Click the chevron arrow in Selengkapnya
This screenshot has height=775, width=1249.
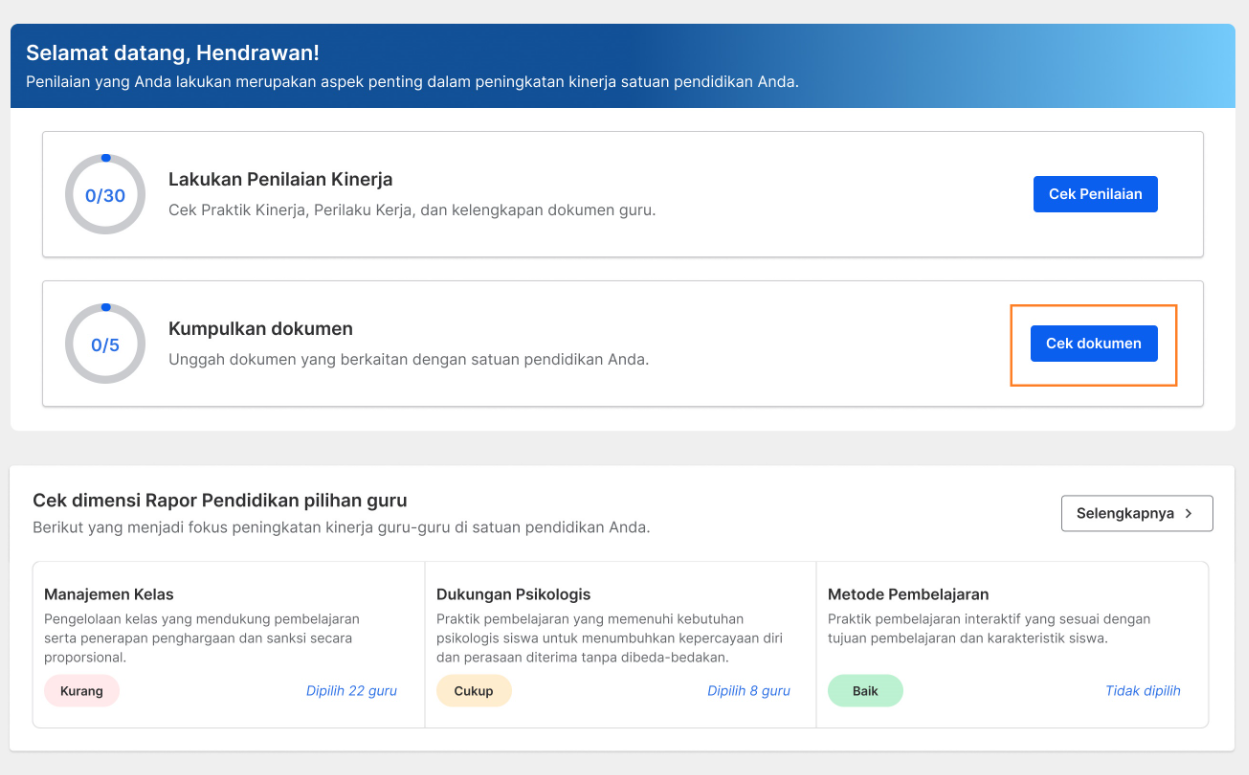[x=1188, y=513]
